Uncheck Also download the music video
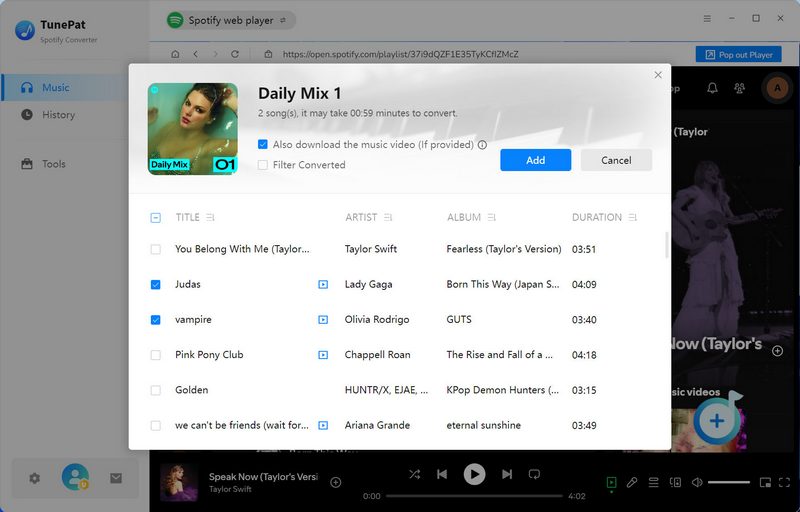Screen dimensions: 800x512 point(263,145)
